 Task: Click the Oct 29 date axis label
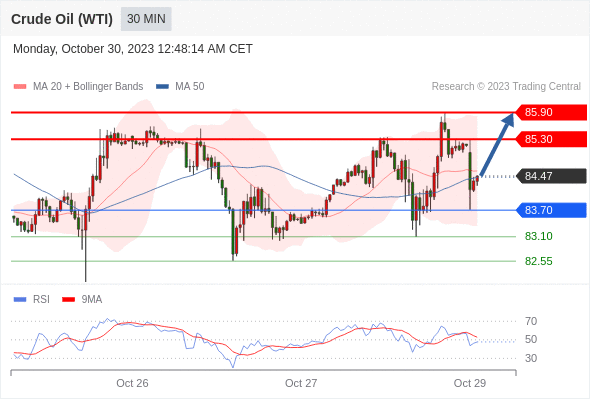click(470, 383)
